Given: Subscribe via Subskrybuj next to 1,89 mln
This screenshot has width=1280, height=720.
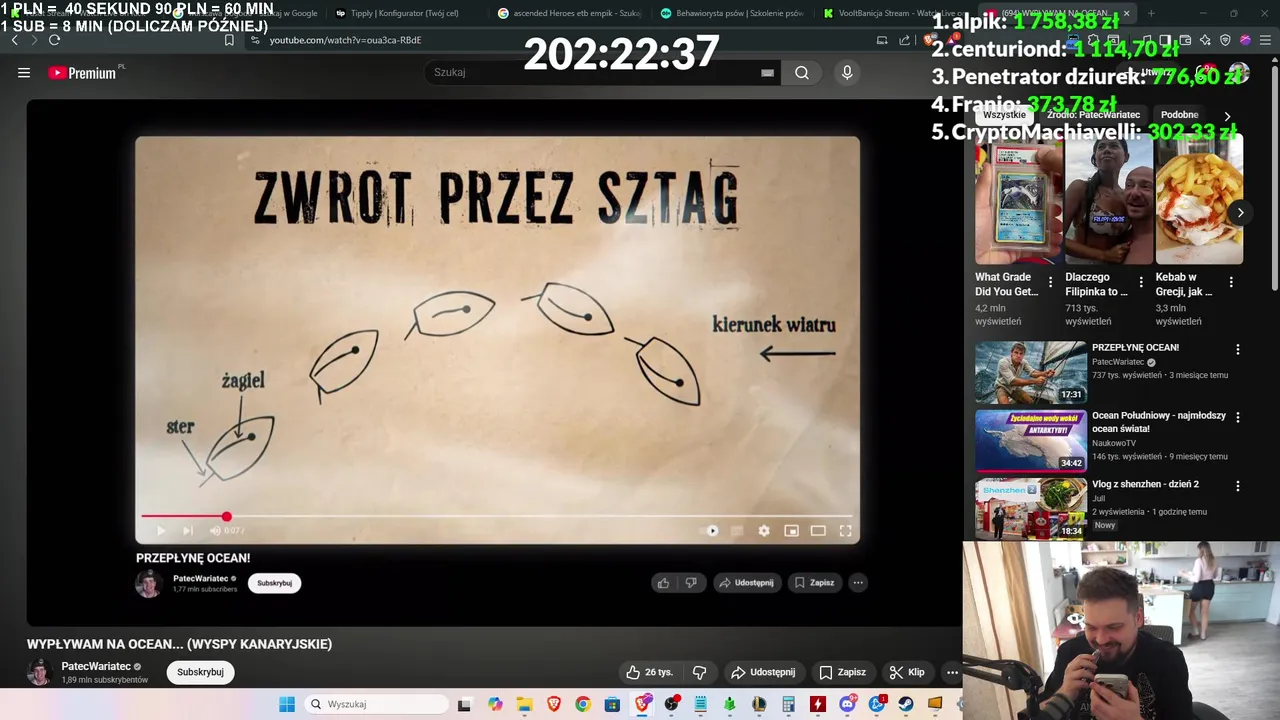Looking at the screenshot, I should [200, 672].
